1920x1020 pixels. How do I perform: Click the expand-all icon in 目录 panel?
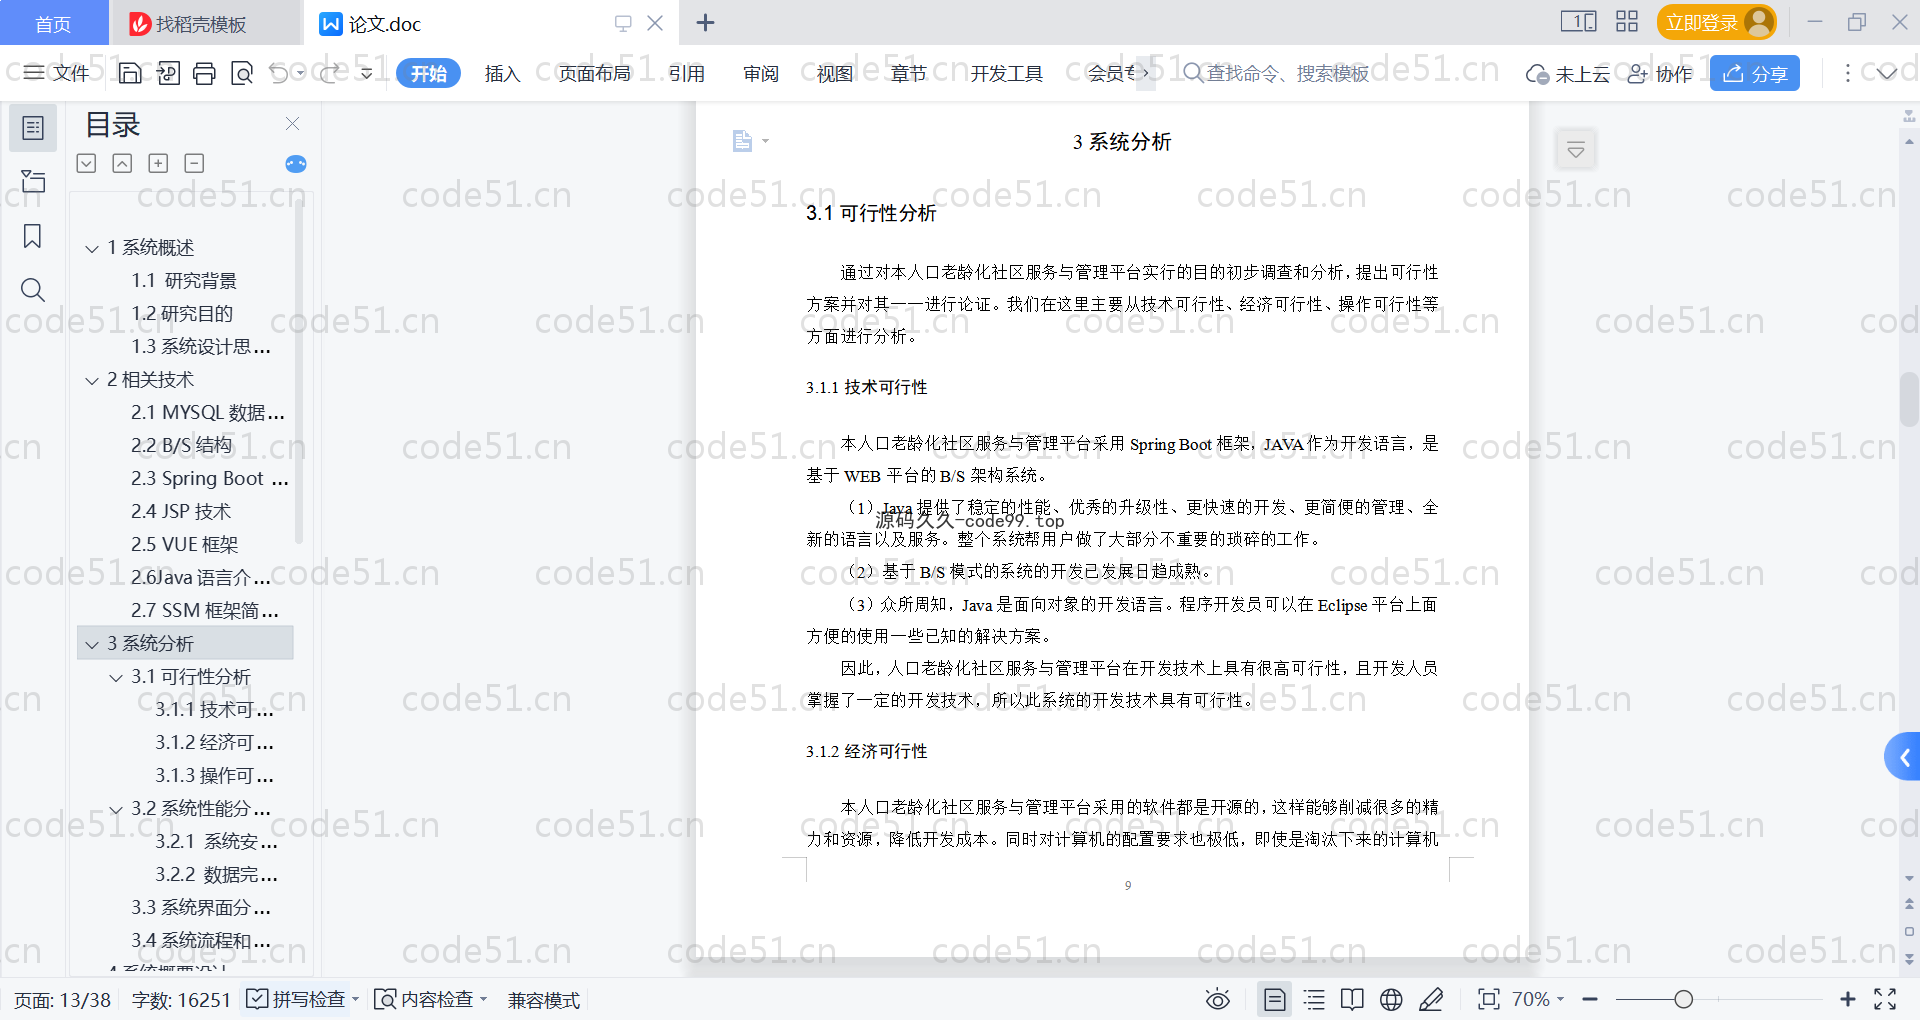pos(87,163)
